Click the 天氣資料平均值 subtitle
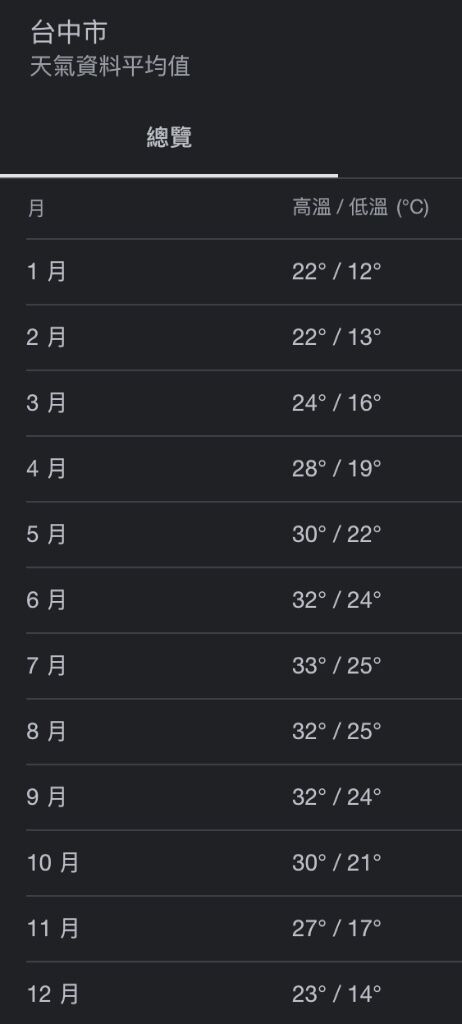462x1024 pixels. pyautogui.click(x=110, y=67)
